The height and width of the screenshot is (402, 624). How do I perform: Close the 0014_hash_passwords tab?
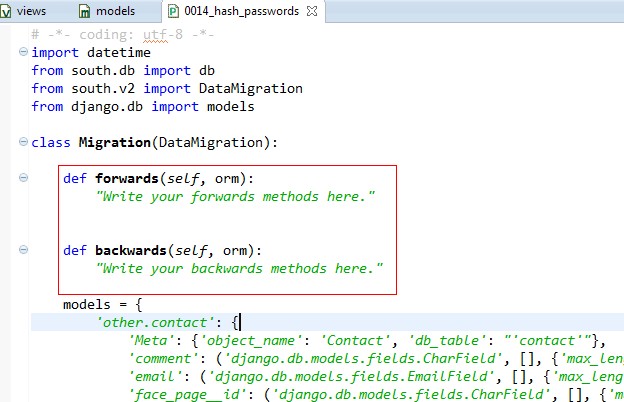[x=312, y=11]
